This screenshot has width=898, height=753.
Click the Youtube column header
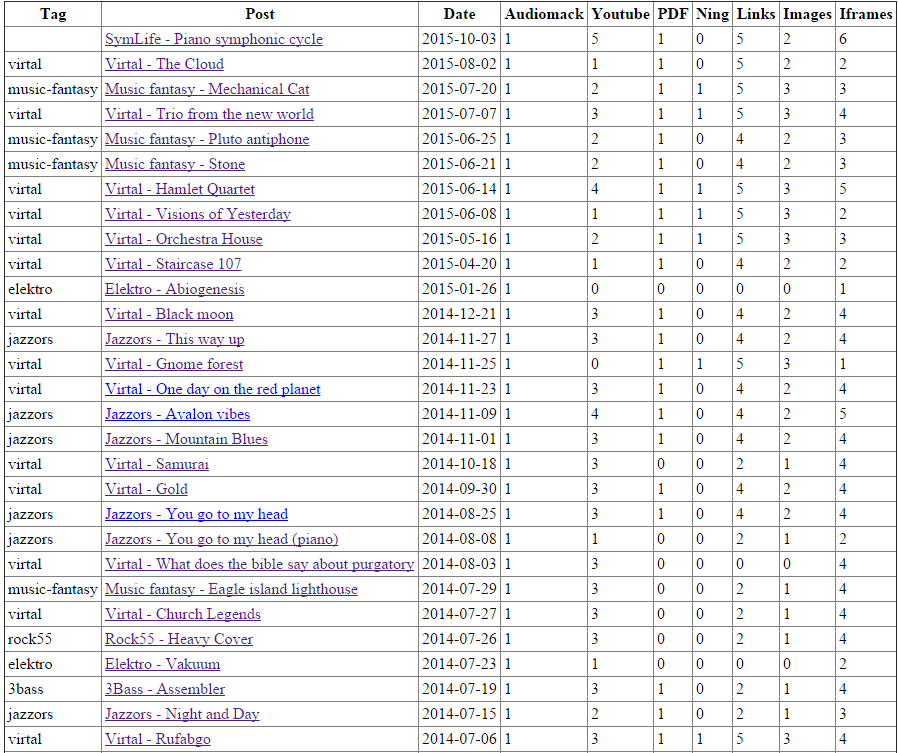tap(620, 14)
